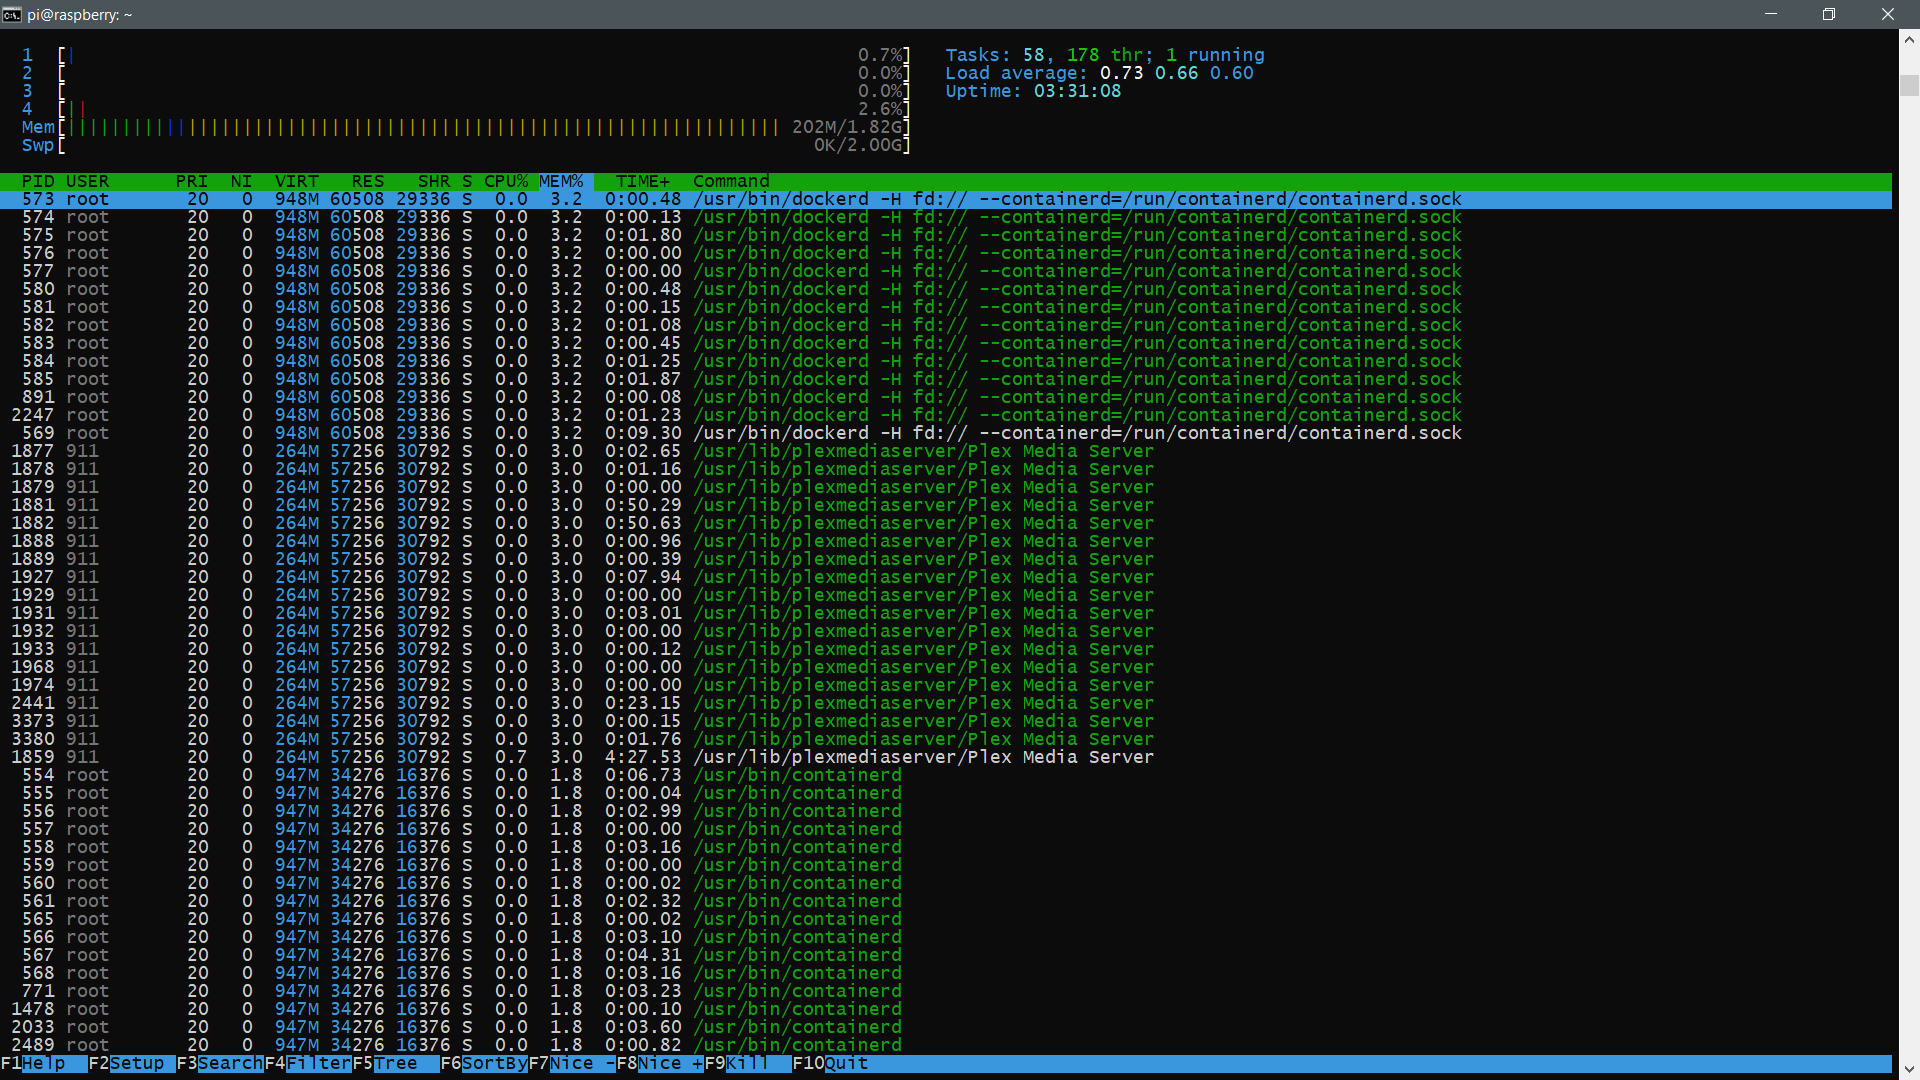Sort by the TIME+ column header
This screenshot has width=1920, height=1080.
pyautogui.click(x=643, y=181)
